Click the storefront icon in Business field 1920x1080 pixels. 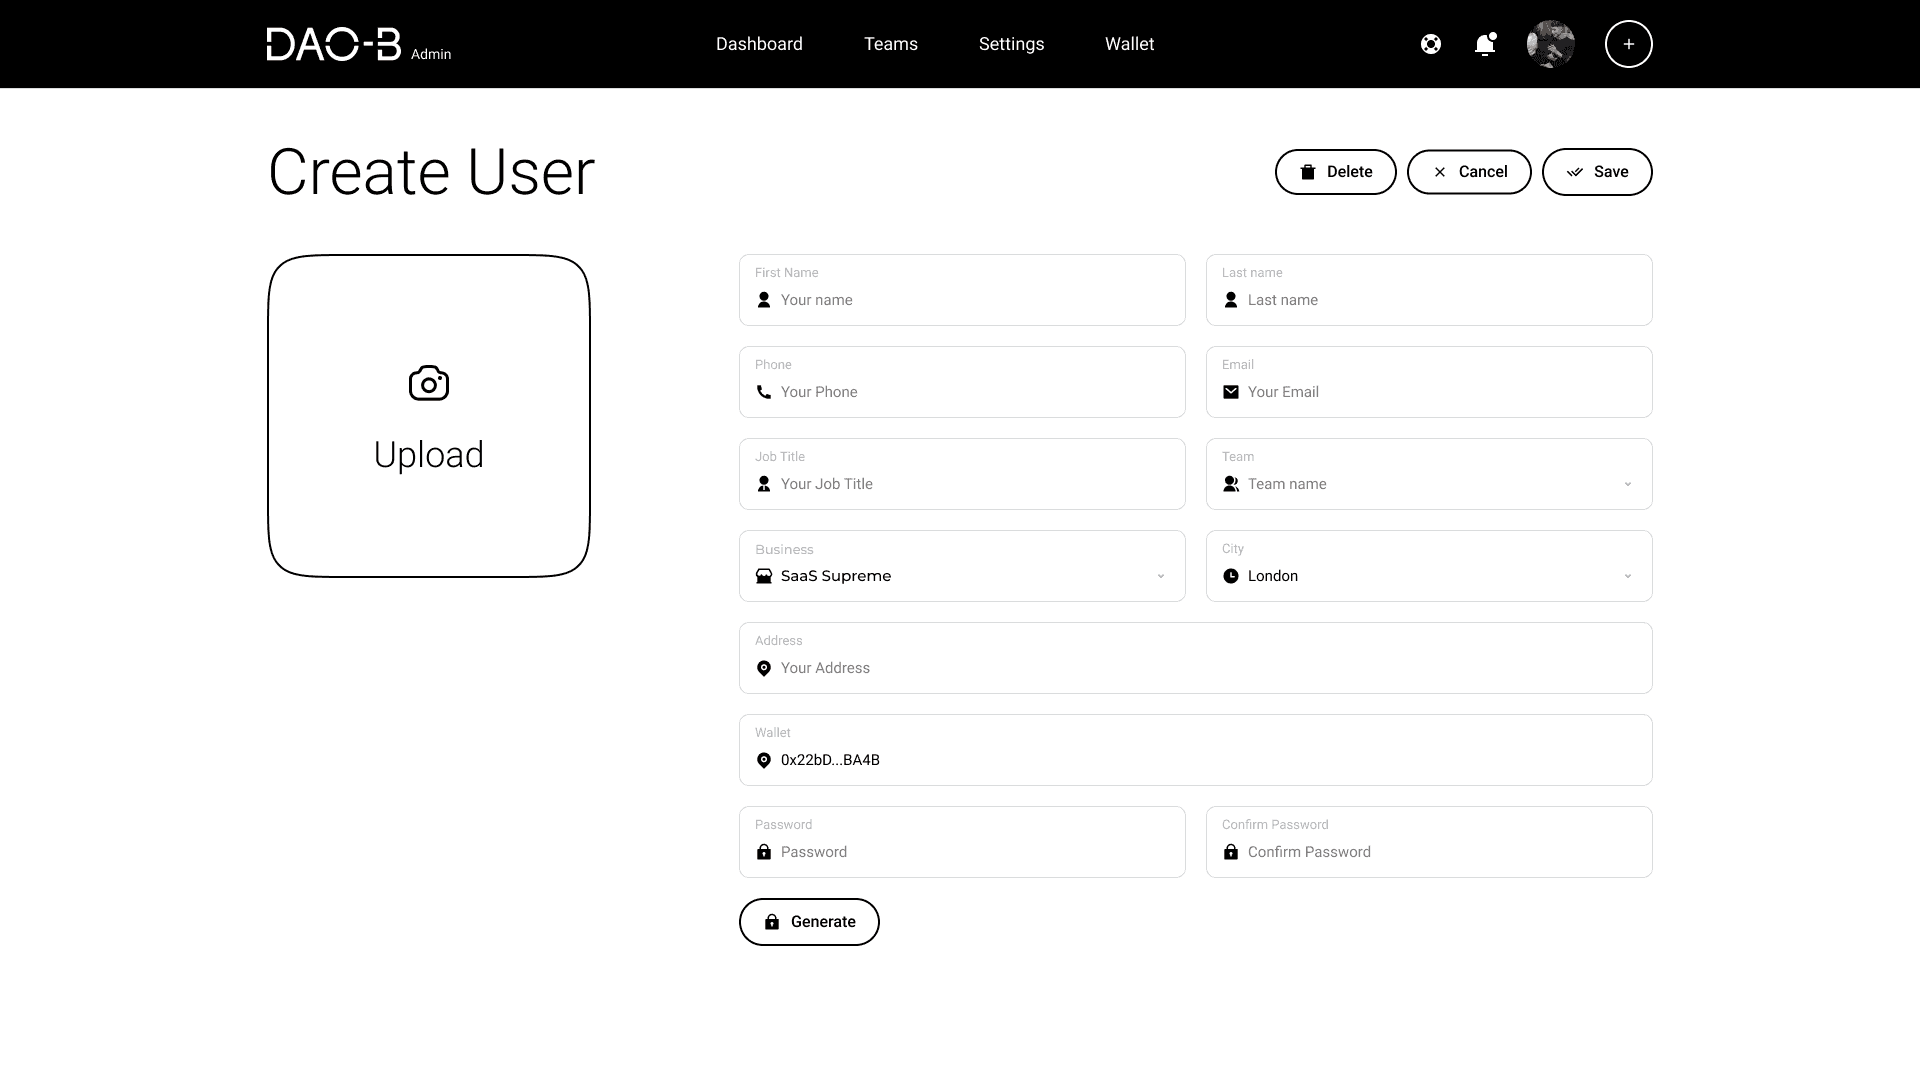click(x=764, y=576)
